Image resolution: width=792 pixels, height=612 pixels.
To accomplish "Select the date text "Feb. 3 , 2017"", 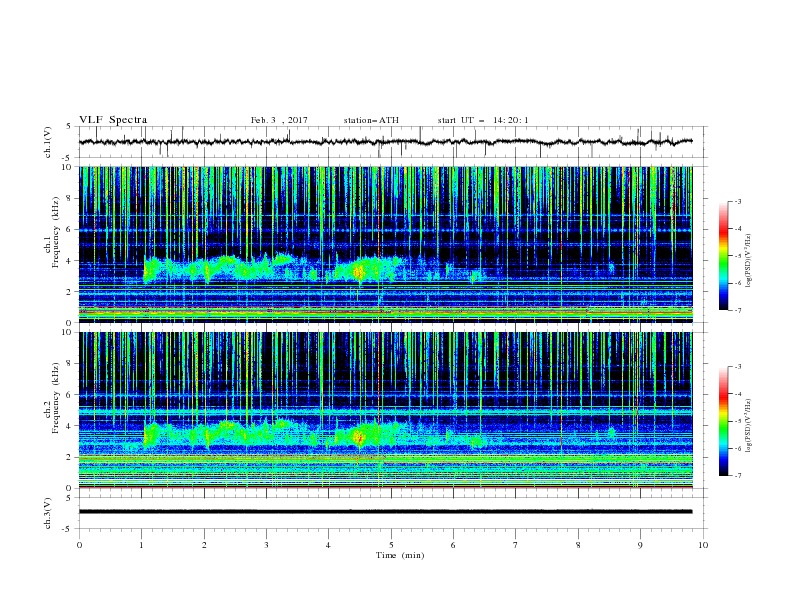I will point(279,120).
